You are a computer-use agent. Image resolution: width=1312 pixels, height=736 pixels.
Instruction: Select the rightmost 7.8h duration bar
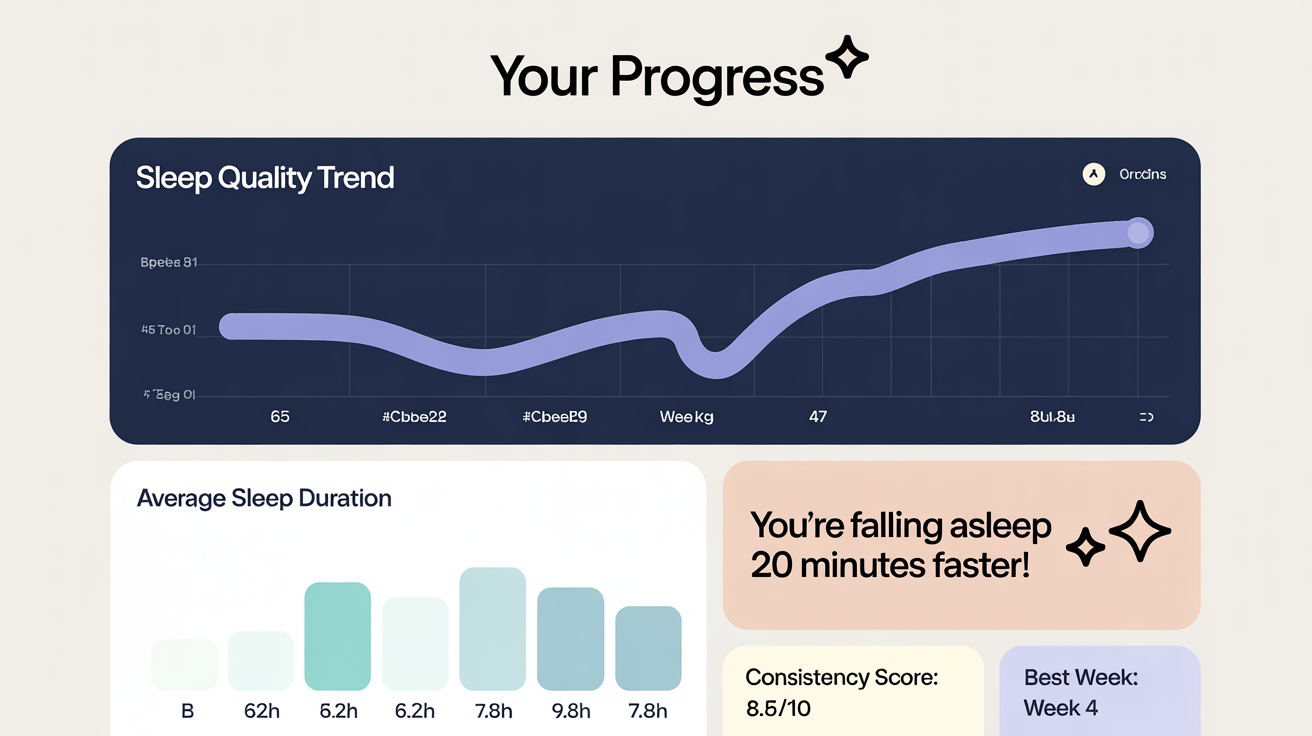pos(648,648)
